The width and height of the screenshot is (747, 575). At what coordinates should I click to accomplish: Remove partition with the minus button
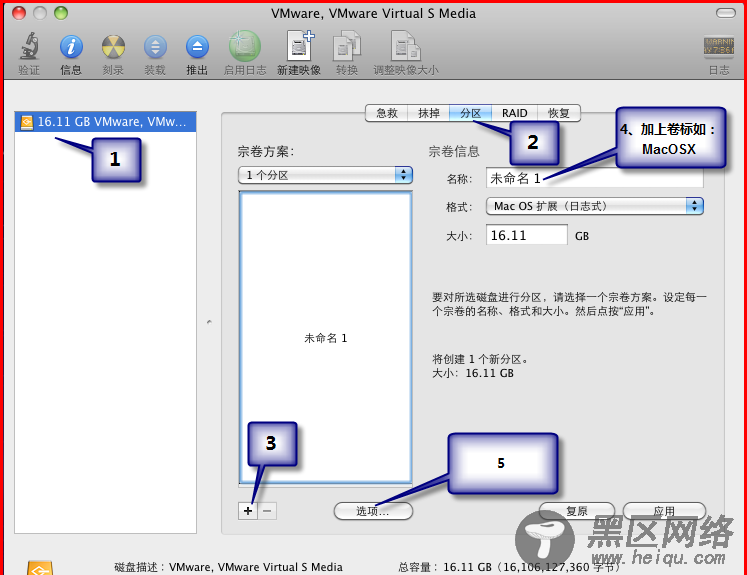click(267, 511)
